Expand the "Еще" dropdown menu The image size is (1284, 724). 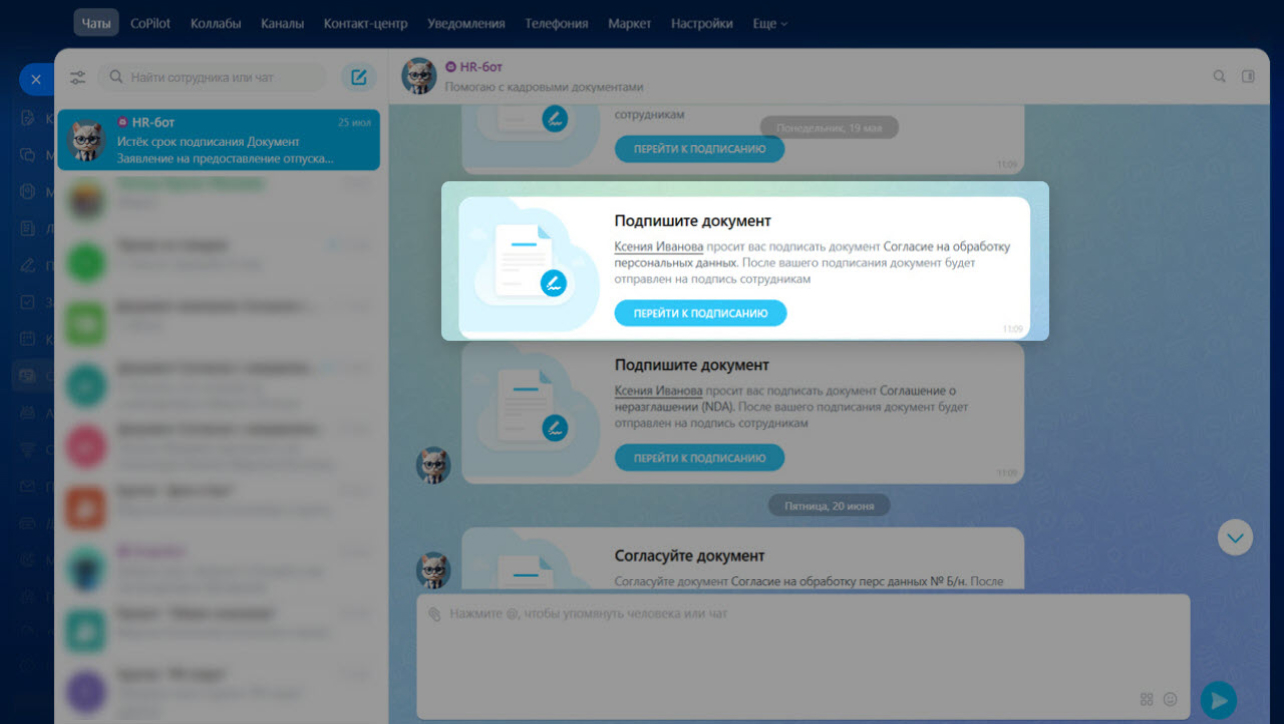point(769,23)
